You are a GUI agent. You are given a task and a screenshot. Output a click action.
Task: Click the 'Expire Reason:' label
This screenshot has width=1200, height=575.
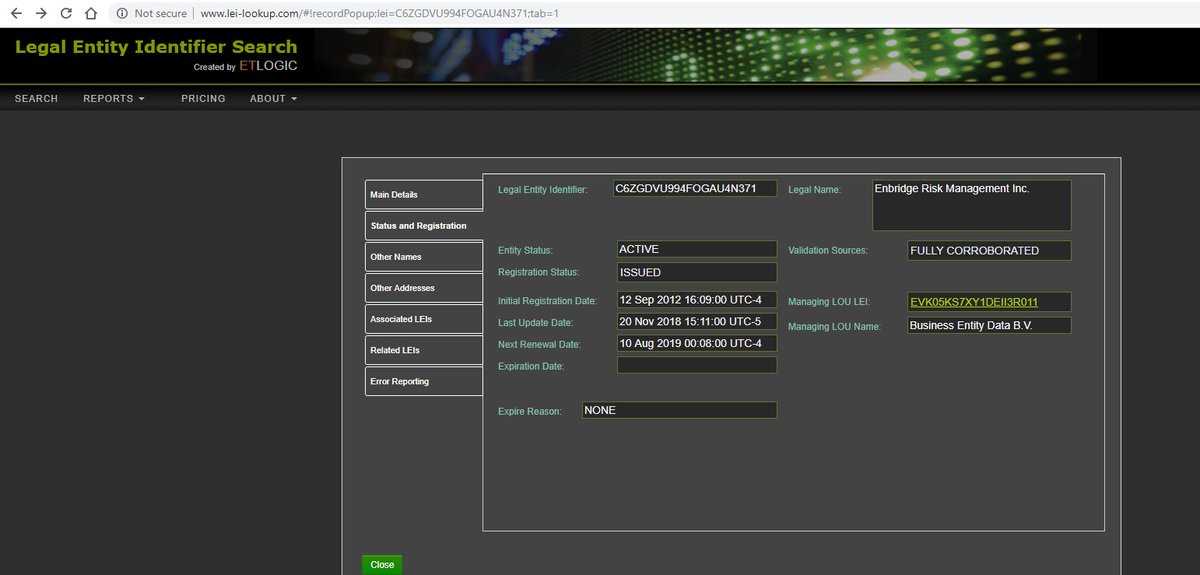point(530,411)
